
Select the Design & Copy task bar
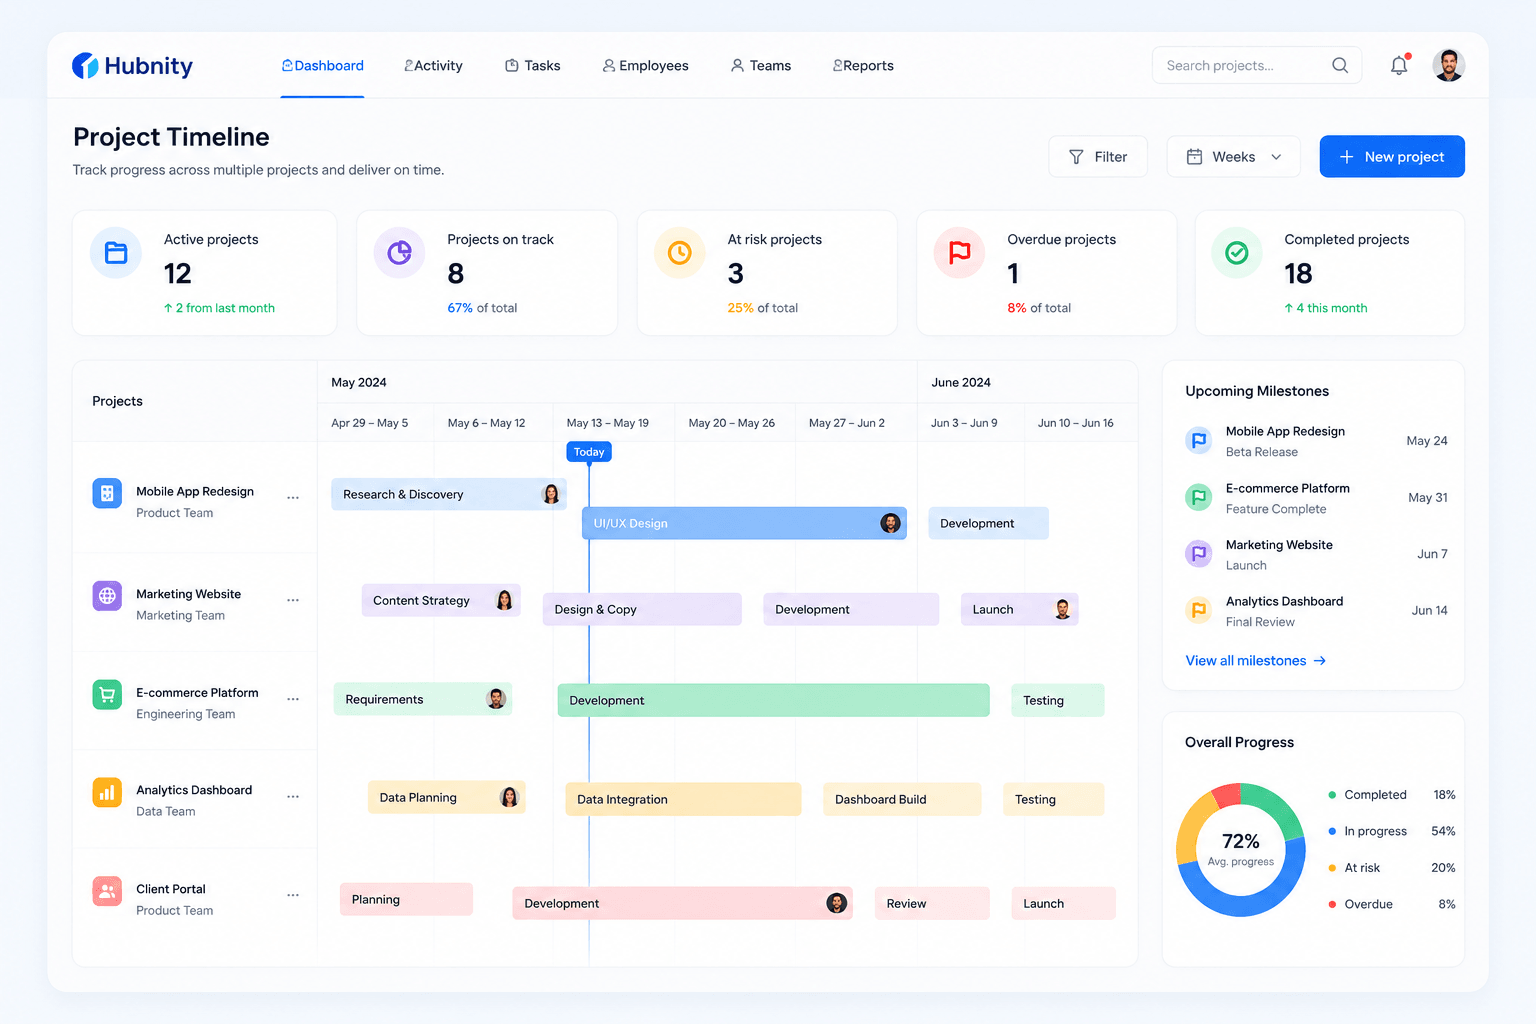pos(642,609)
